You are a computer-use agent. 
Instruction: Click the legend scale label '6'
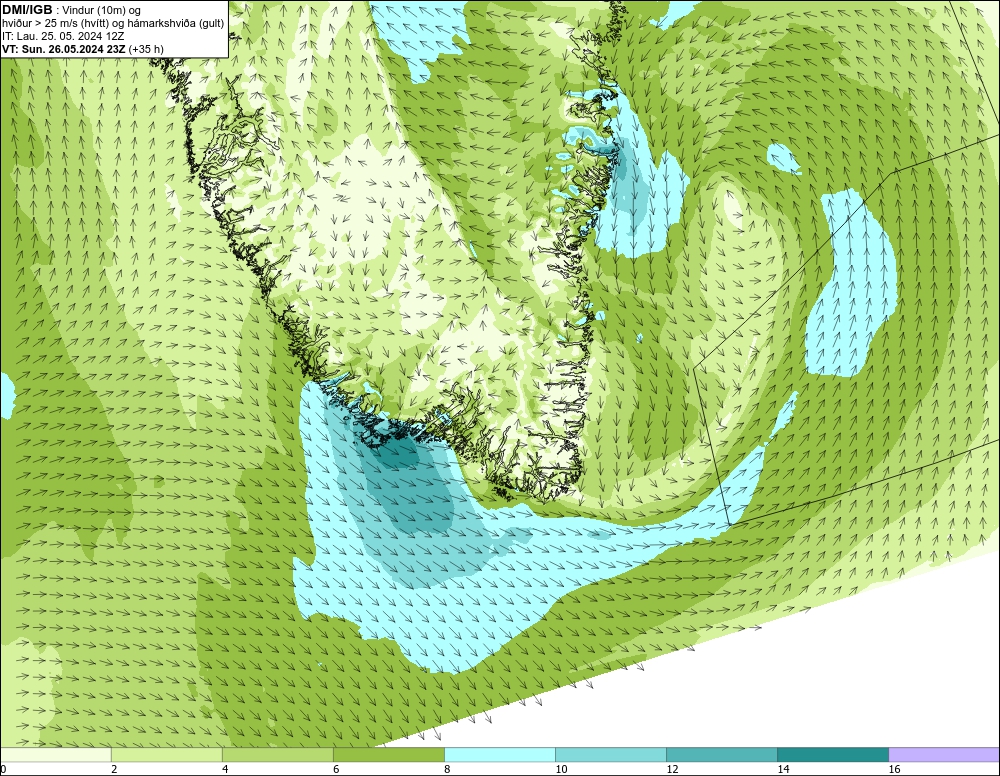coord(336,769)
